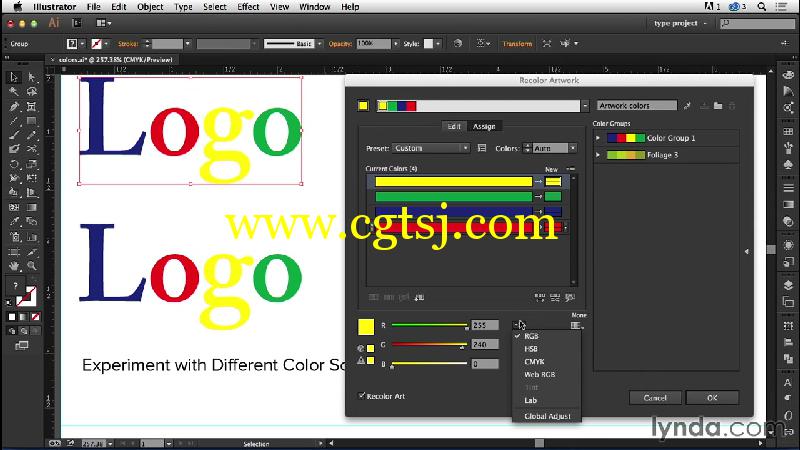The width and height of the screenshot is (800, 450).
Task: Click the G green channel slider
Action: [x=429, y=344]
